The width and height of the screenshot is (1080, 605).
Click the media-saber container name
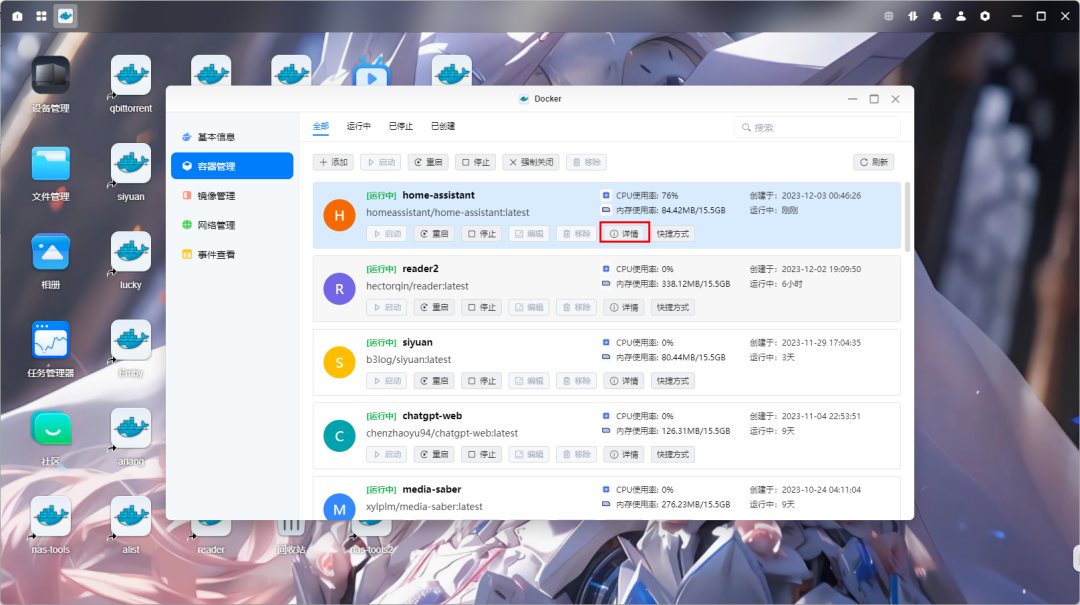click(432, 489)
